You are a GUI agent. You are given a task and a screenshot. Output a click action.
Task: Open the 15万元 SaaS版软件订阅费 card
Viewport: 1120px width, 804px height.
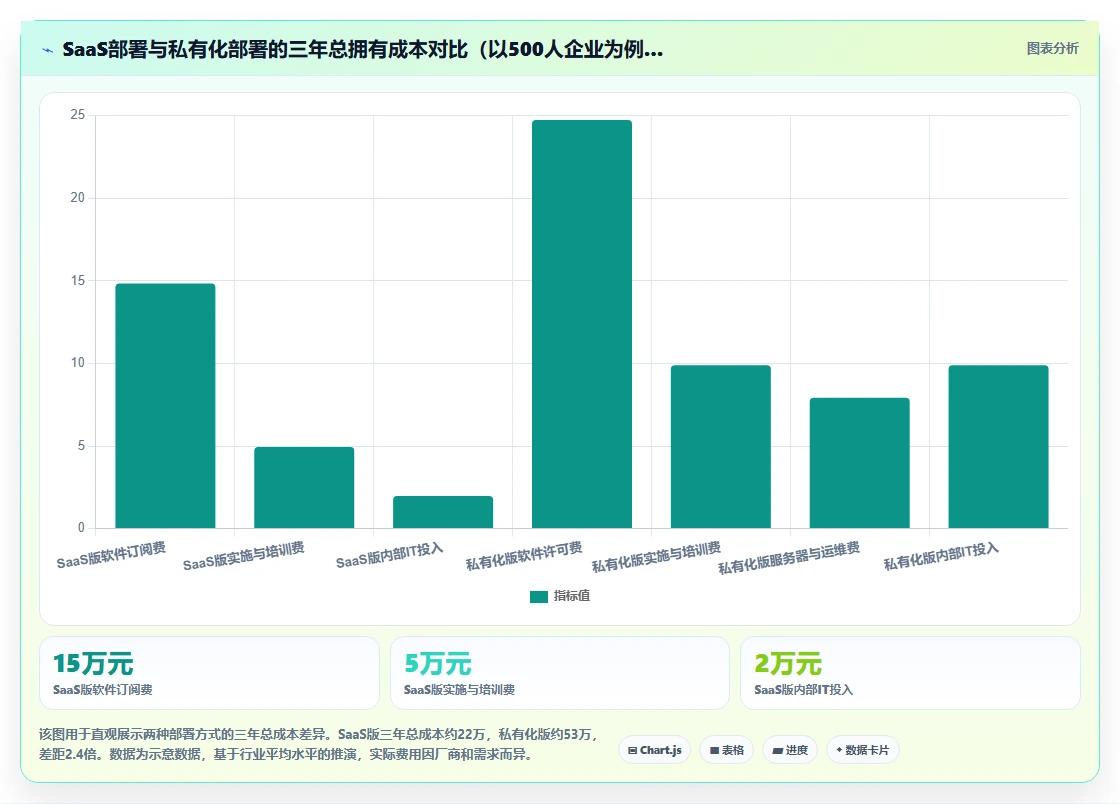pos(209,673)
